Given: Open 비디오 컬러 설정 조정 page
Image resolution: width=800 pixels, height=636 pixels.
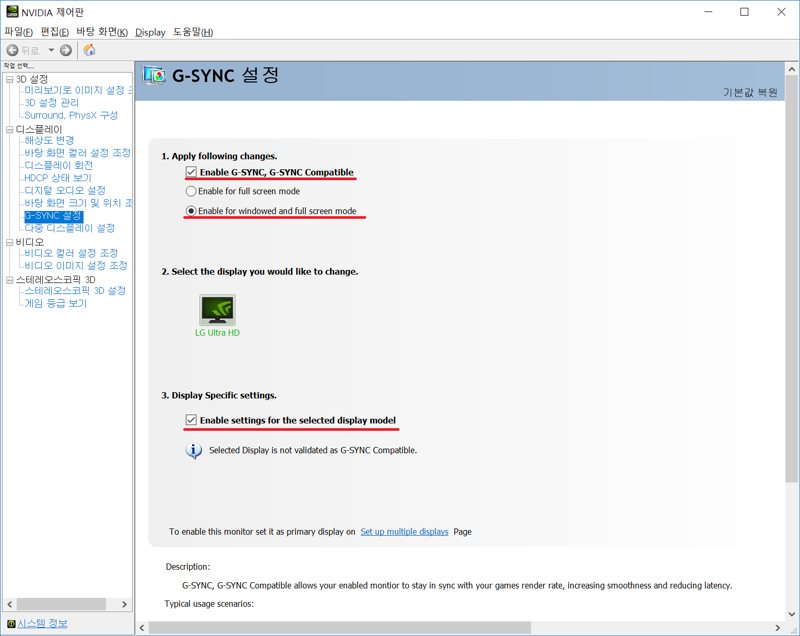Looking at the screenshot, I should (71, 253).
